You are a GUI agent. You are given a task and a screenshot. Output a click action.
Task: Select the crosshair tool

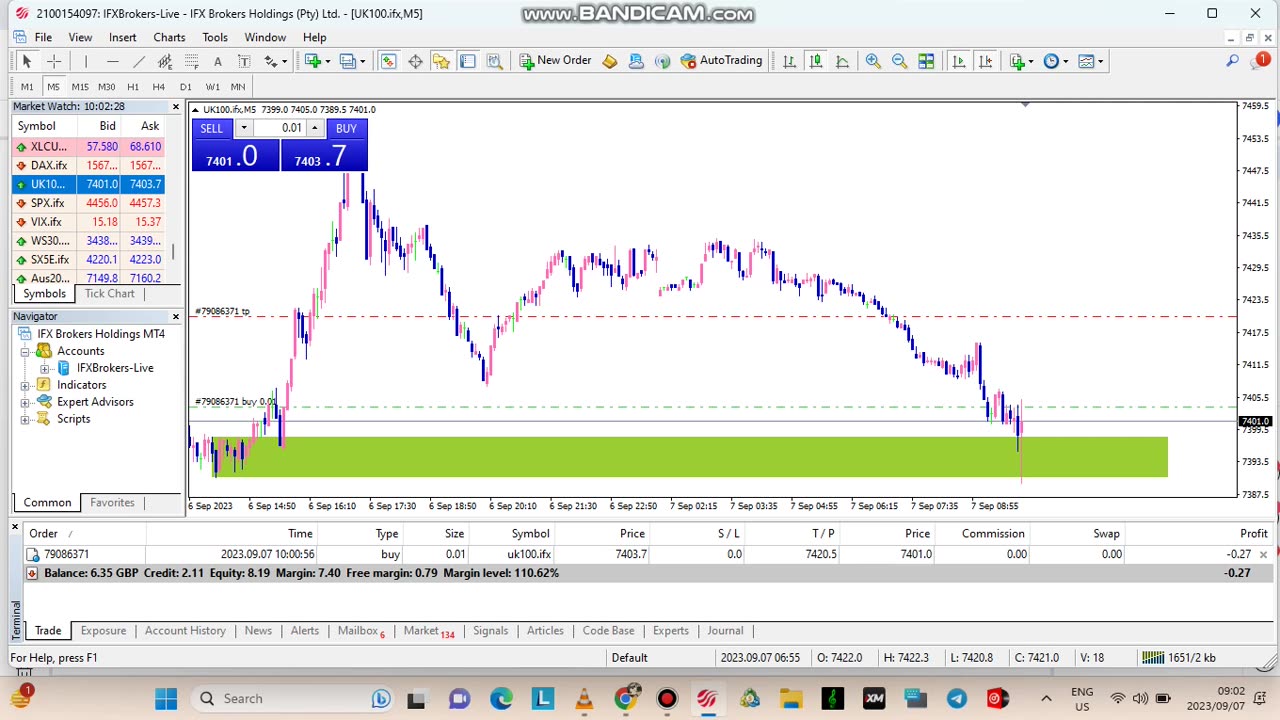point(54,61)
